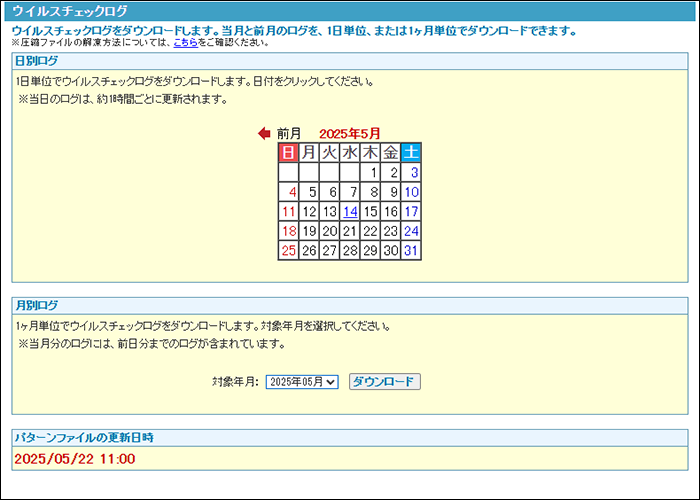Download the log for May 14

(350, 212)
